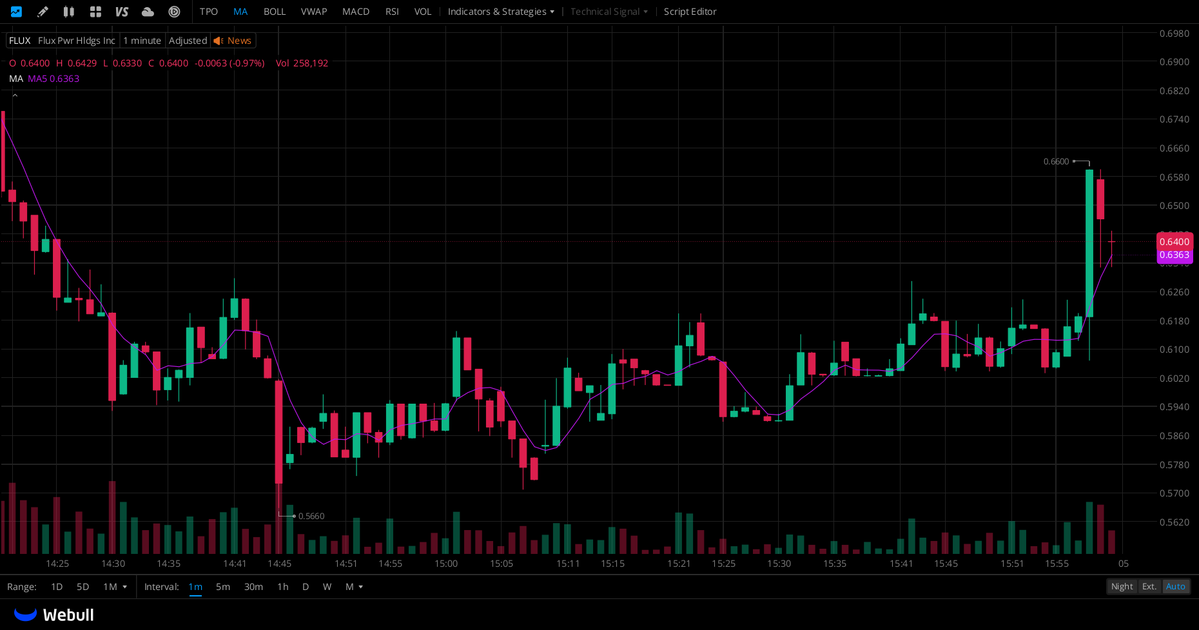Select 1m interval
Image resolution: width=1199 pixels, height=630 pixels.
point(195,586)
